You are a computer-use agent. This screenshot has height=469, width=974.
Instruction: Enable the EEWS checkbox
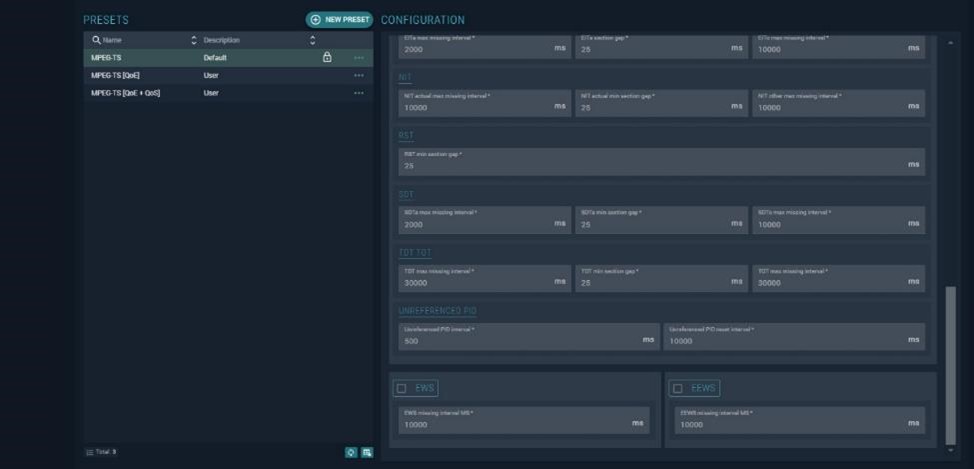coord(677,388)
